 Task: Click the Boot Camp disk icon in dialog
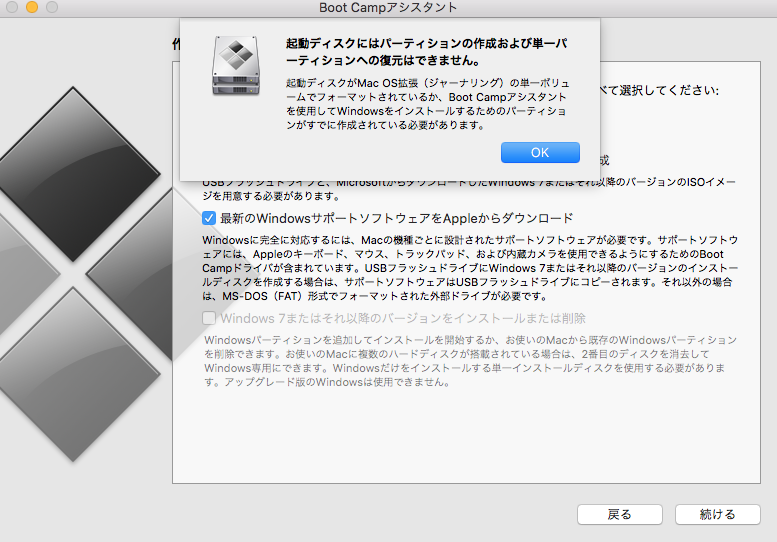[236, 65]
